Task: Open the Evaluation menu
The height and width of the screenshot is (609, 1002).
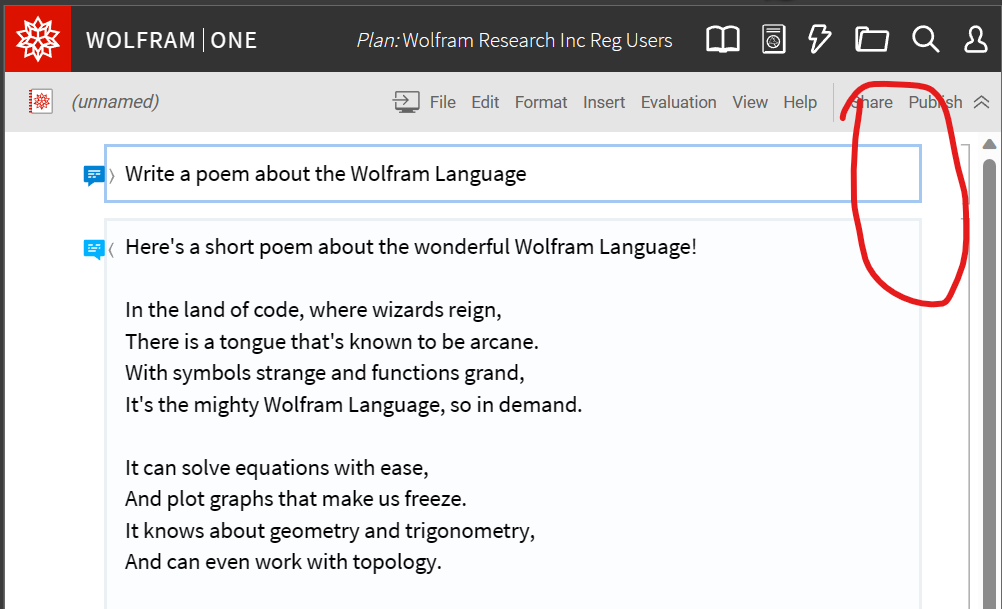Action: tap(678, 102)
